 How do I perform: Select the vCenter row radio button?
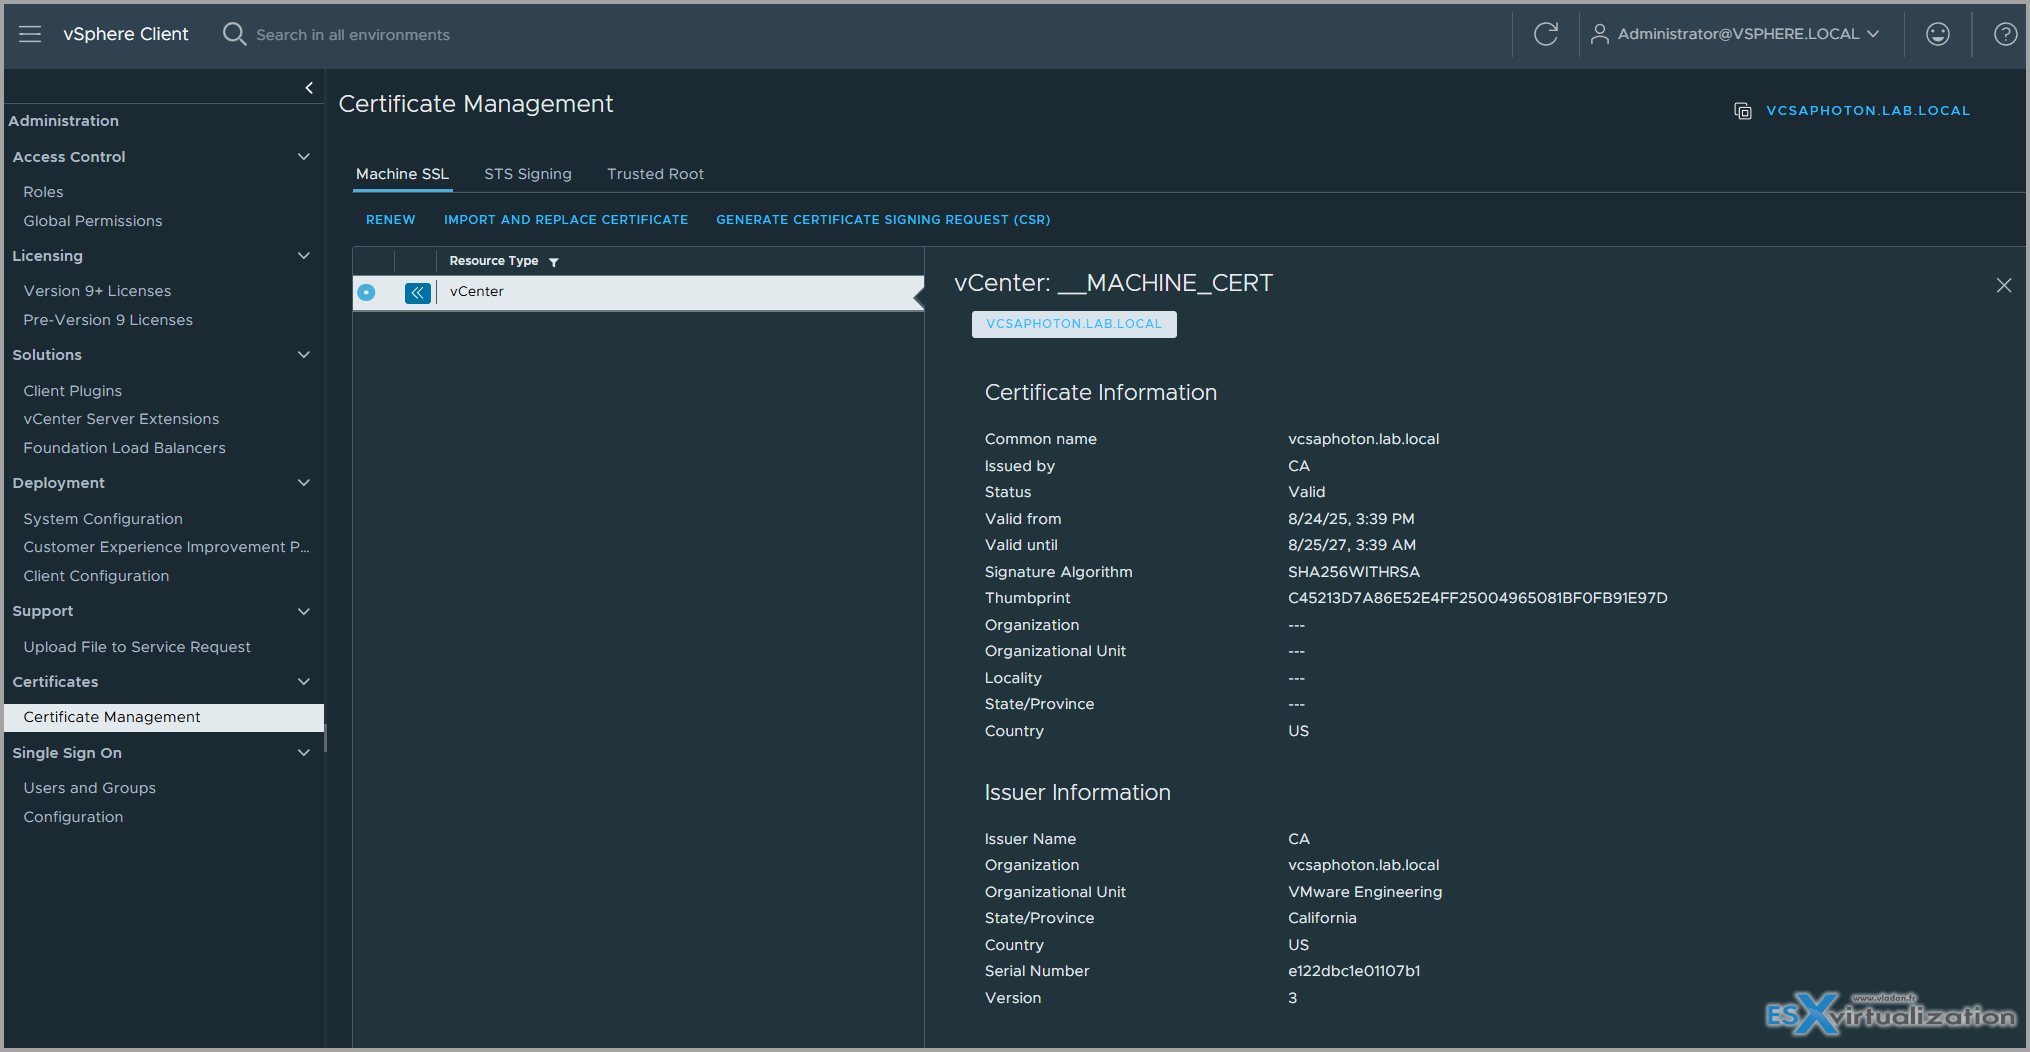[x=366, y=292]
